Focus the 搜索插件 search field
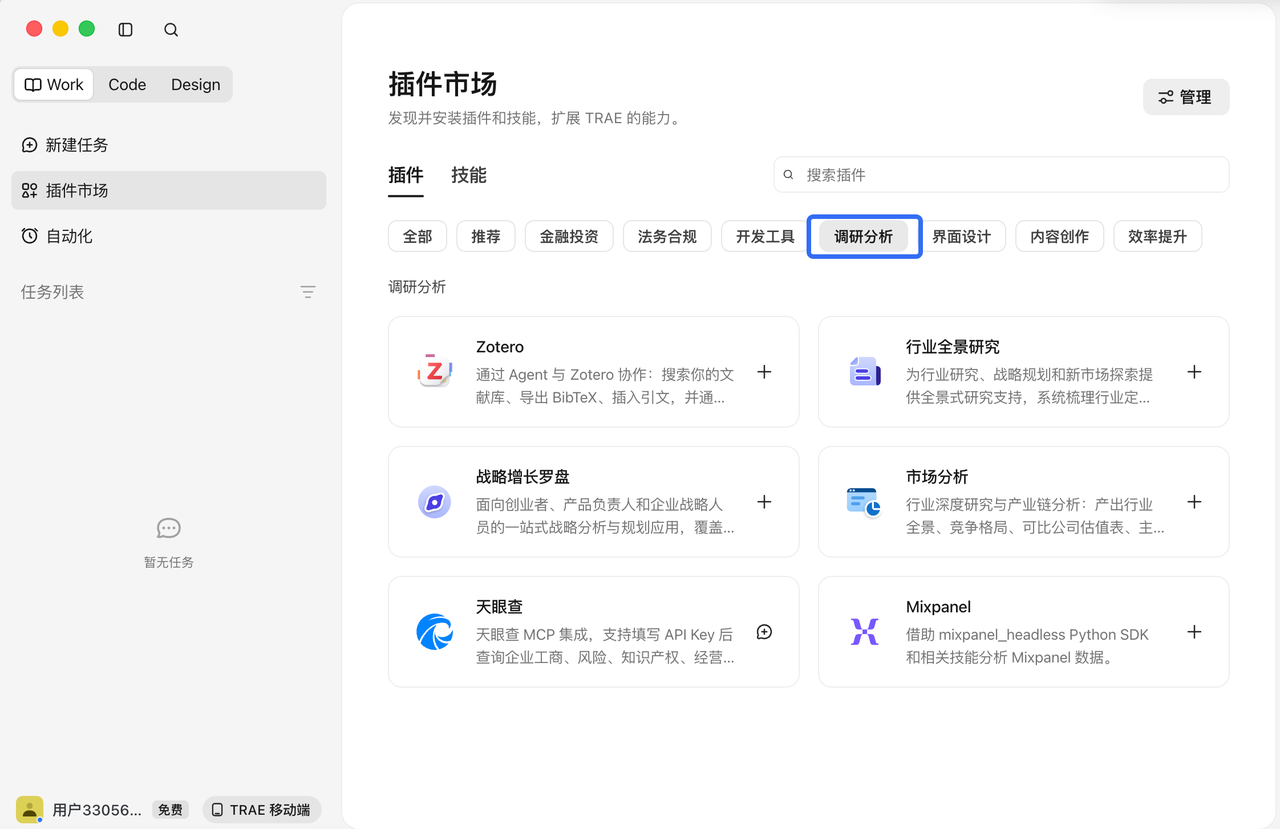The height and width of the screenshot is (829, 1280). [1001, 174]
